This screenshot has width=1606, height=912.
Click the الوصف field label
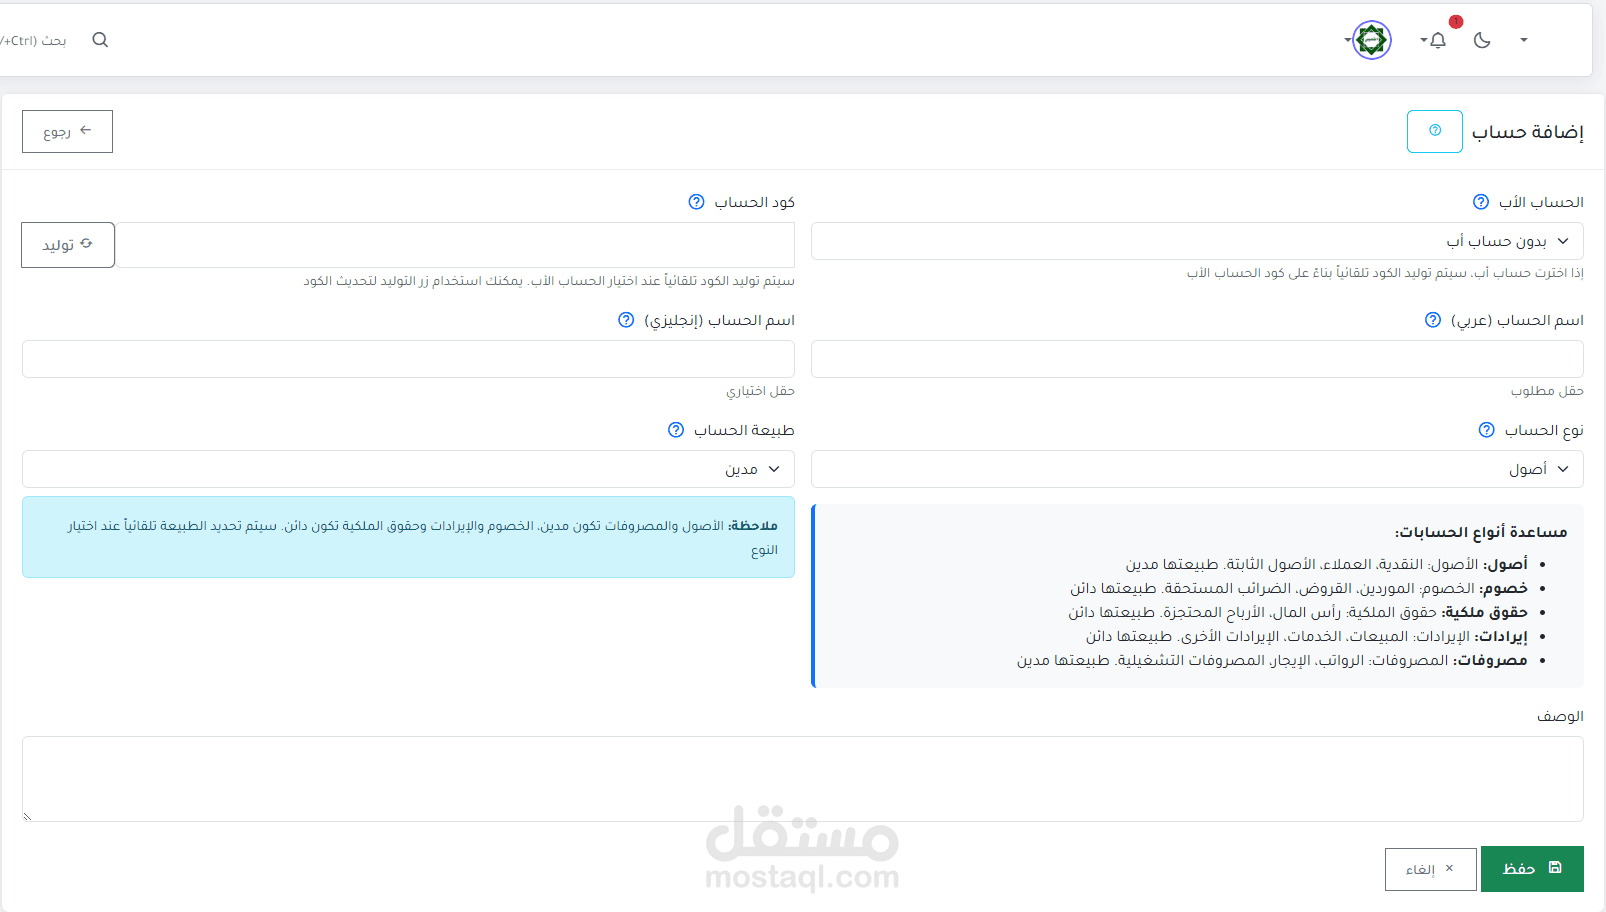point(1560,716)
